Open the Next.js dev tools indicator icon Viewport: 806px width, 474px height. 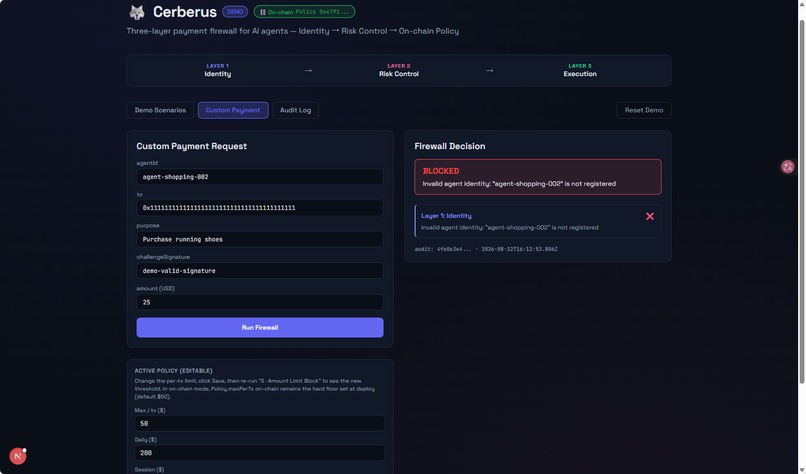click(x=17, y=456)
